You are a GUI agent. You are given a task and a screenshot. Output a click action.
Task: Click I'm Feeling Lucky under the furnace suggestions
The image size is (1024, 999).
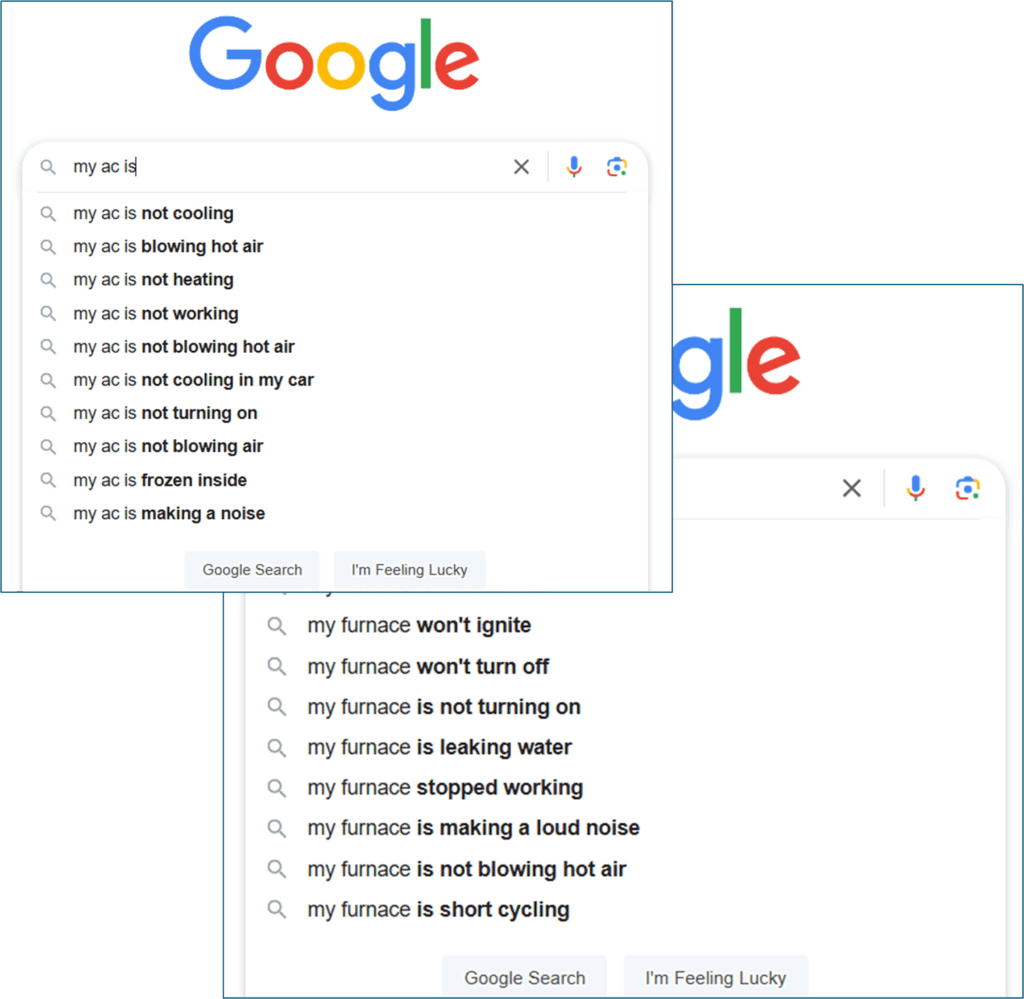tap(716, 977)
